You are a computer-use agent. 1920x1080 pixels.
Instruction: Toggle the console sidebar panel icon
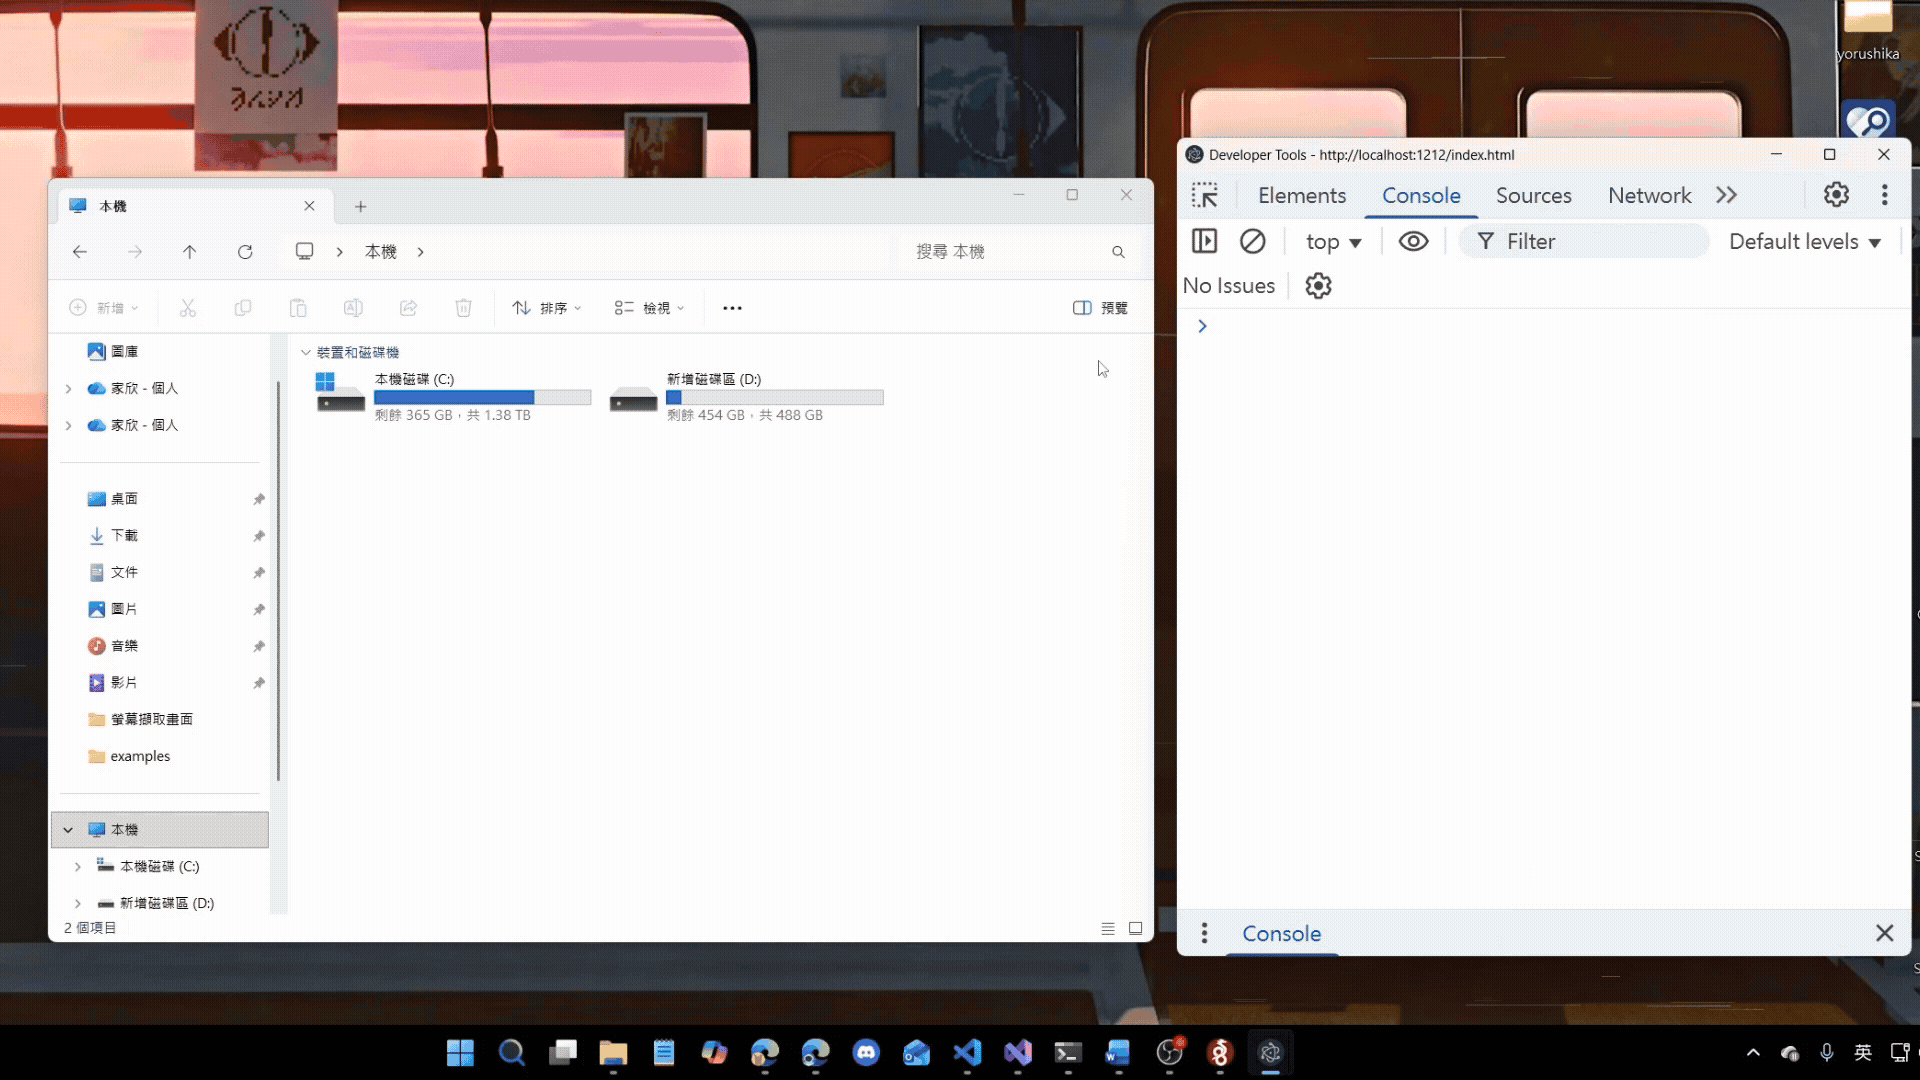1204,241
